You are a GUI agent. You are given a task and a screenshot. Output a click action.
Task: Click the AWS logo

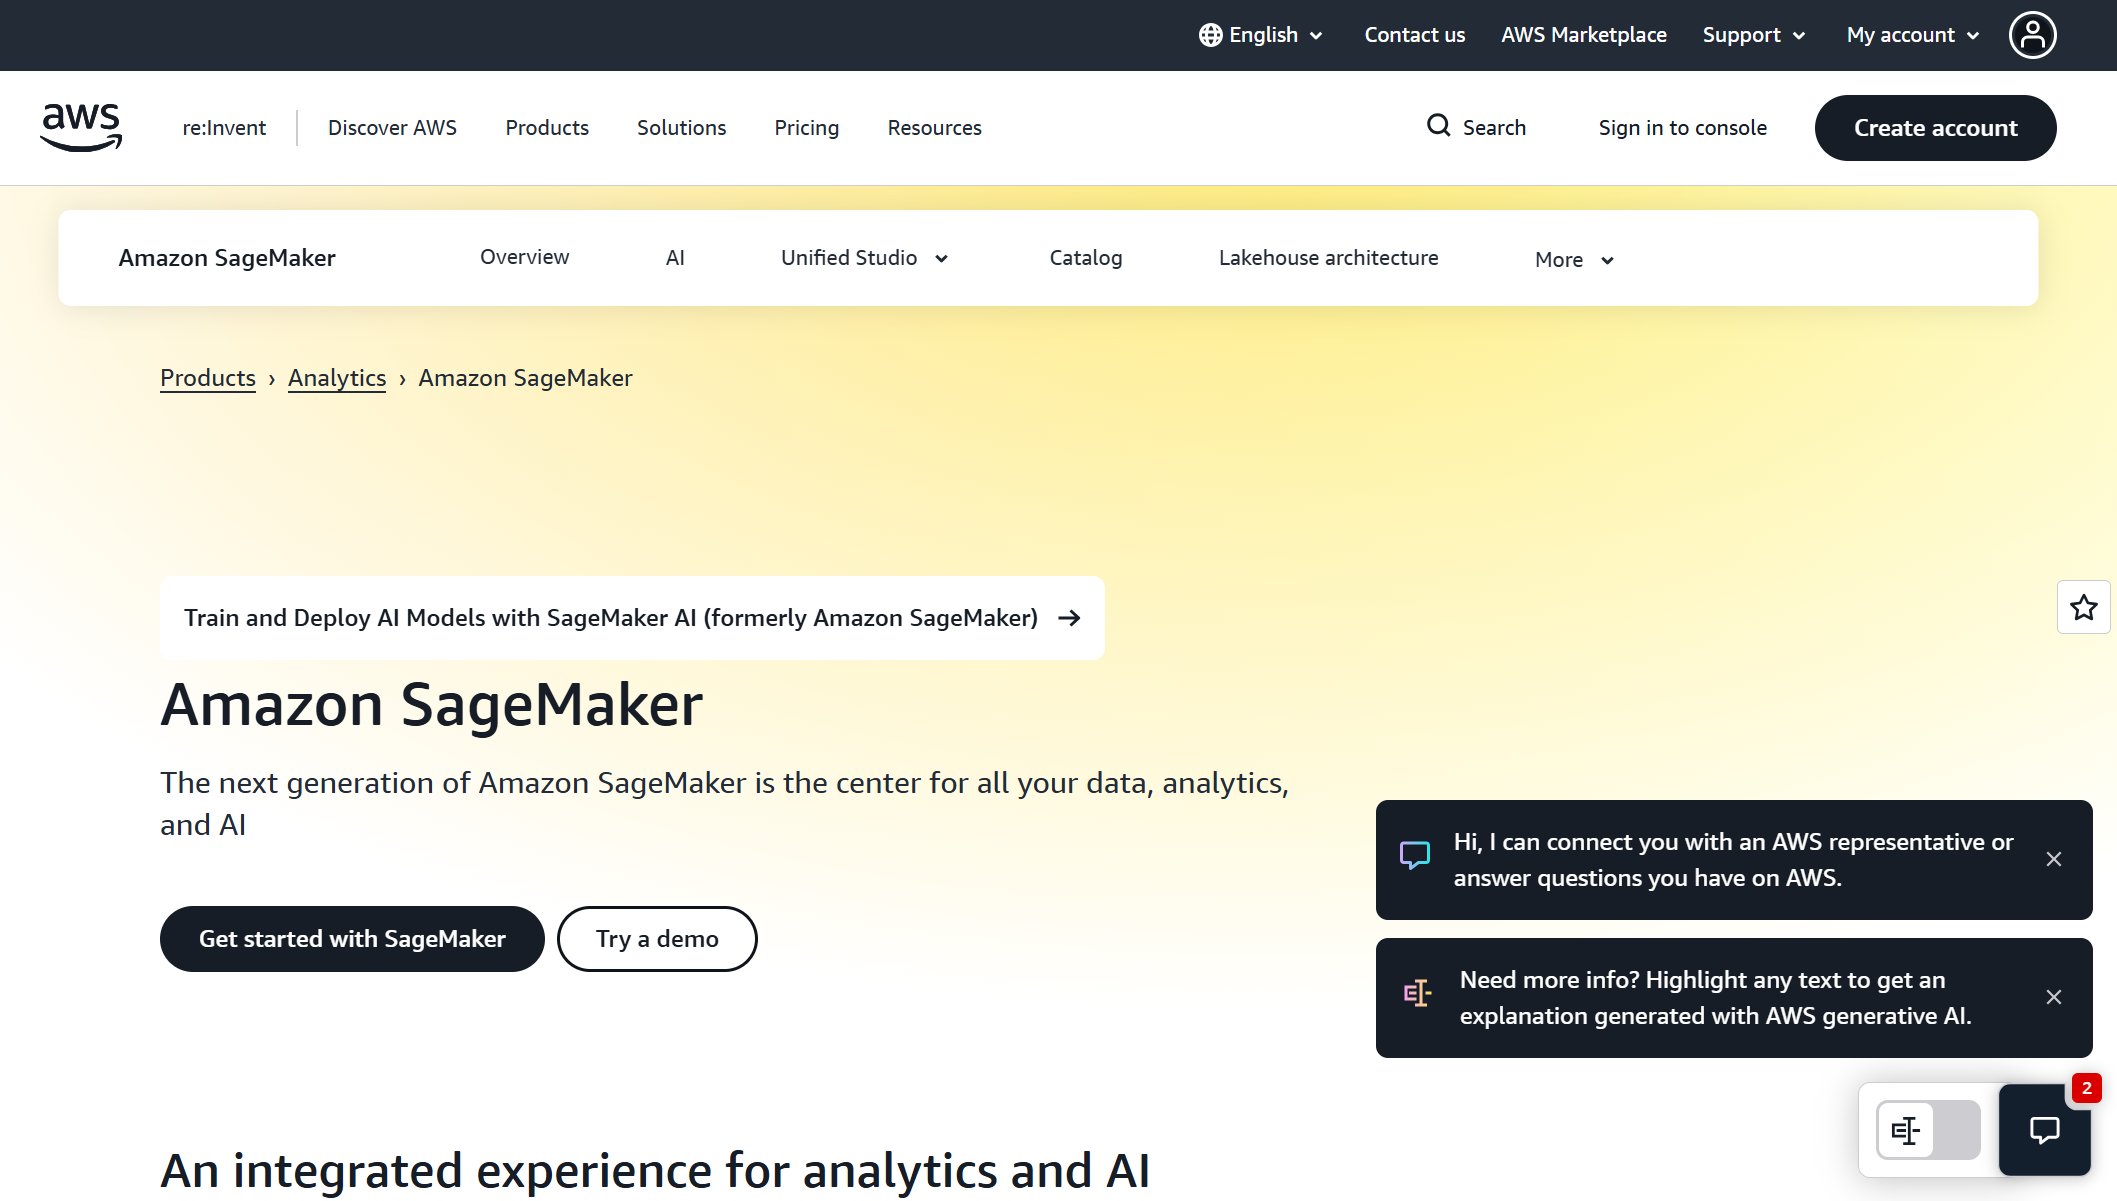(81, 127)
